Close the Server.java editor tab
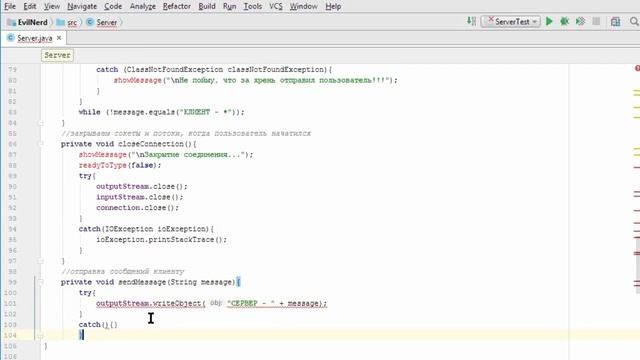 click(x=59, y=38)
